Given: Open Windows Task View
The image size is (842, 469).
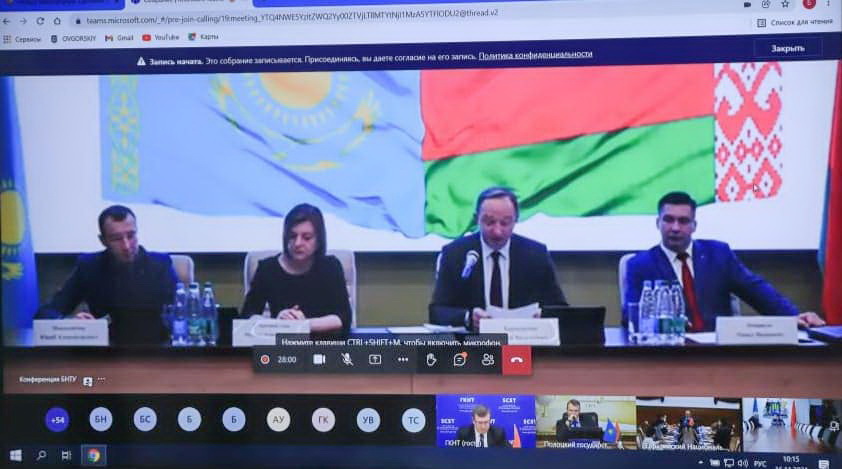Looking at the screenshot, I should click(x=67, y=456).
